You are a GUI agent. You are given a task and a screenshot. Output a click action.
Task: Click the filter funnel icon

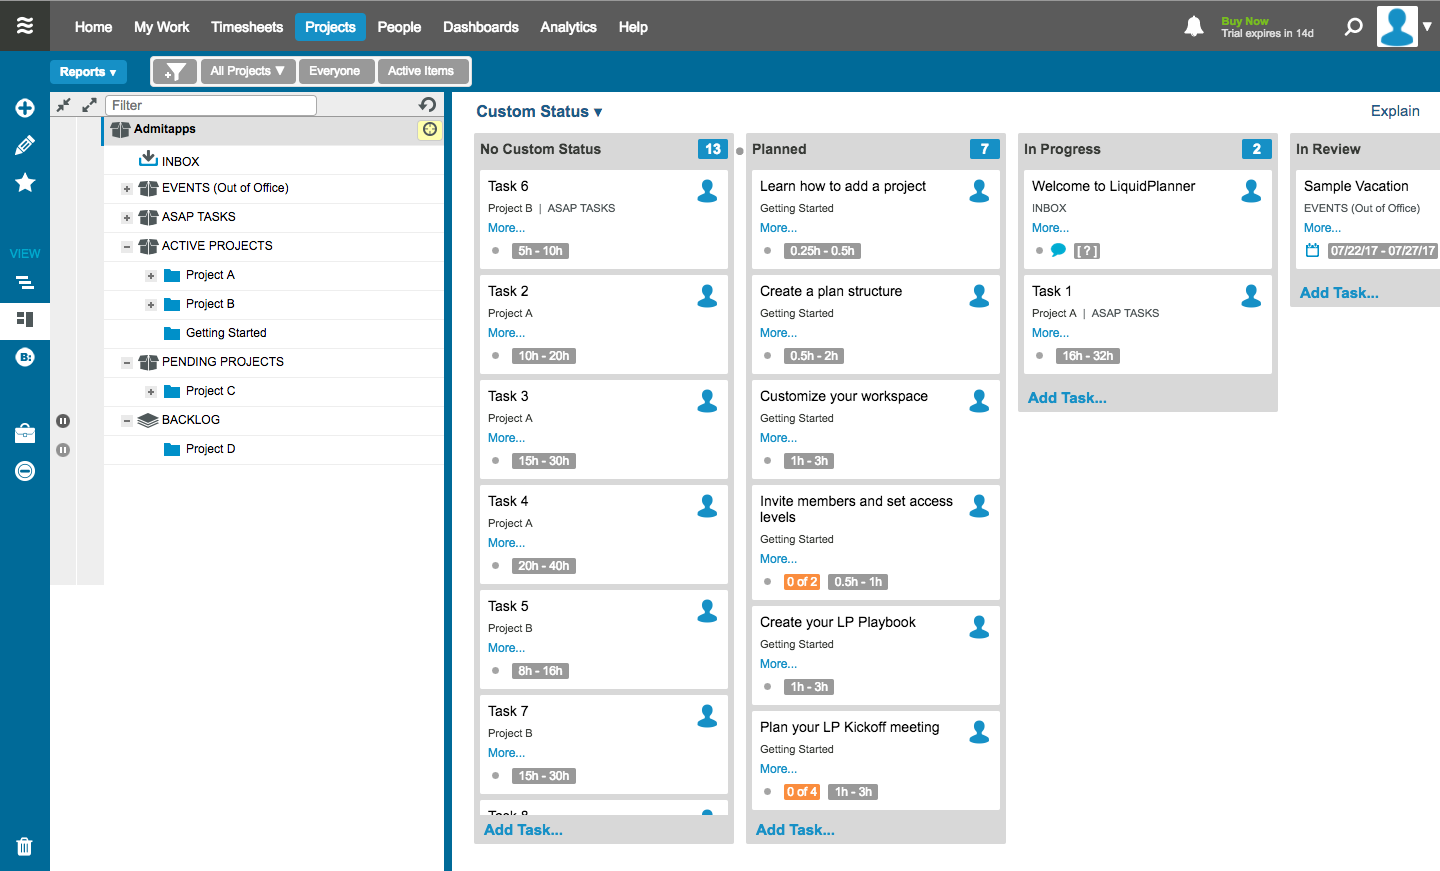point(175,71)
